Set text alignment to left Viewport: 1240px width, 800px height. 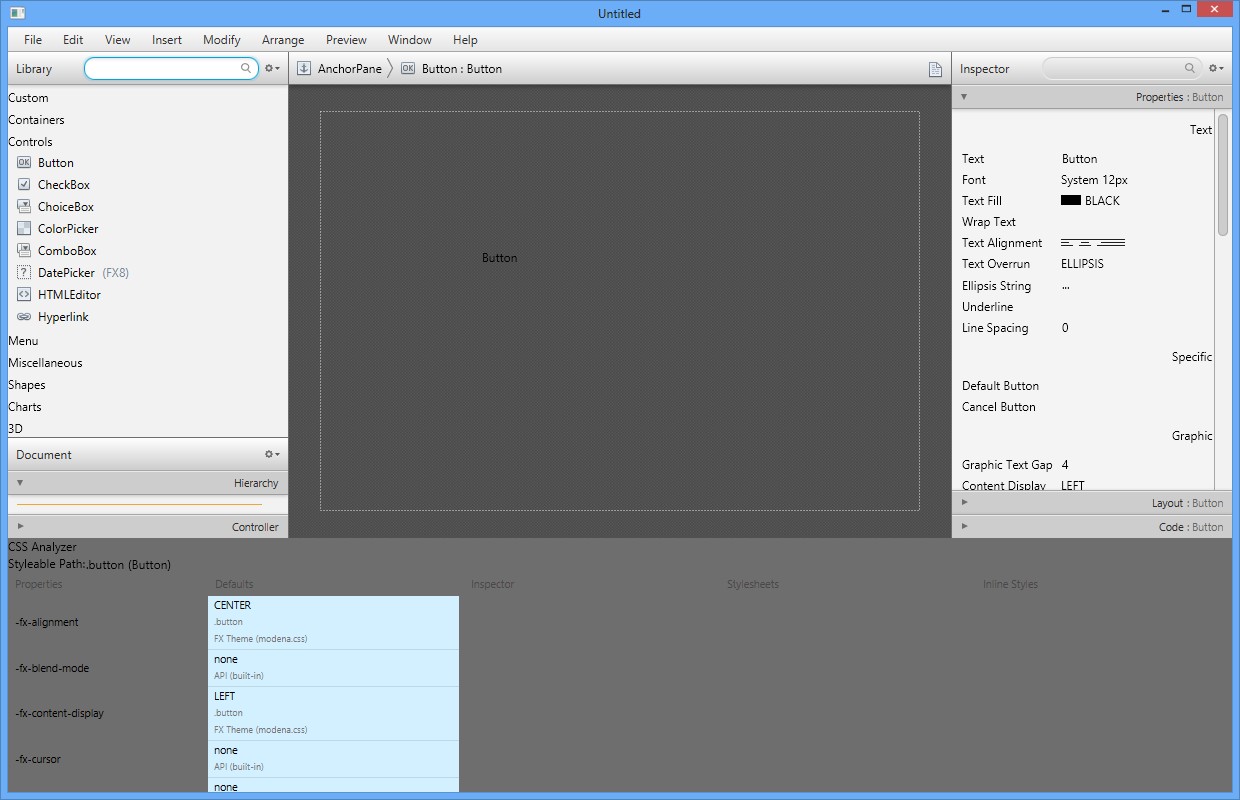point(1067,243)
